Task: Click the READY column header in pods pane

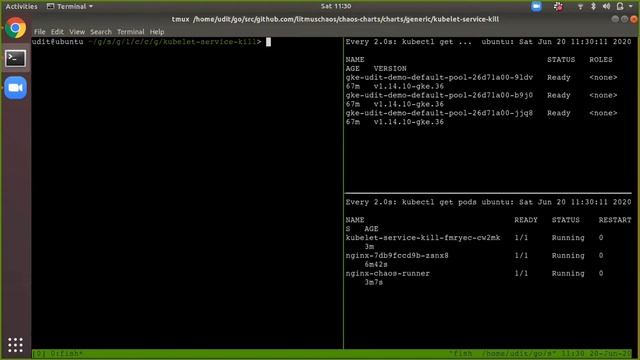Action: pos(526,220)
